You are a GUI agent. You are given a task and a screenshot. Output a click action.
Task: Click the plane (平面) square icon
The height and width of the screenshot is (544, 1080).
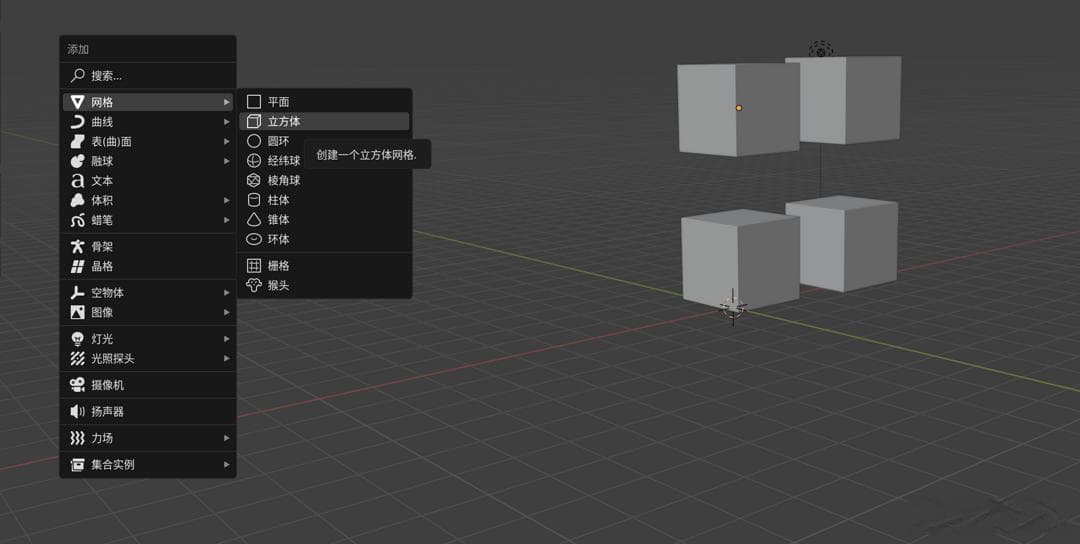pyautogui.click(x=254, y=102)
